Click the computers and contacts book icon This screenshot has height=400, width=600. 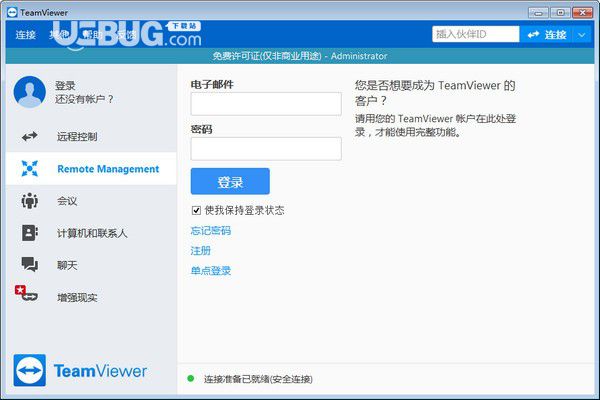pos(29,233)
